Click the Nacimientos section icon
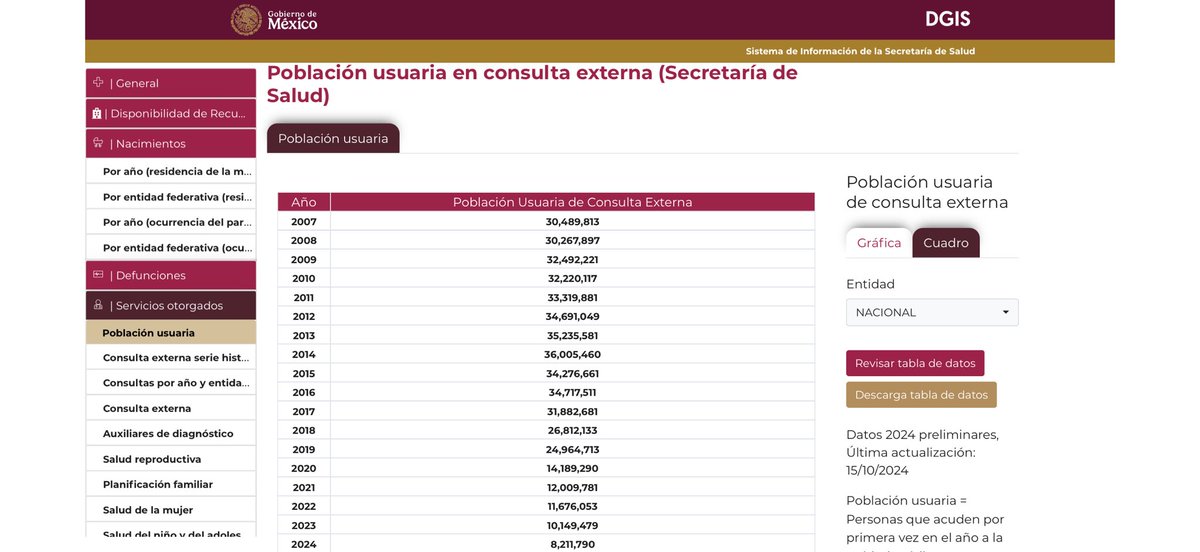Image resolution: width=1200 pixels, height=552 pixels. click(x=98, y=143)
